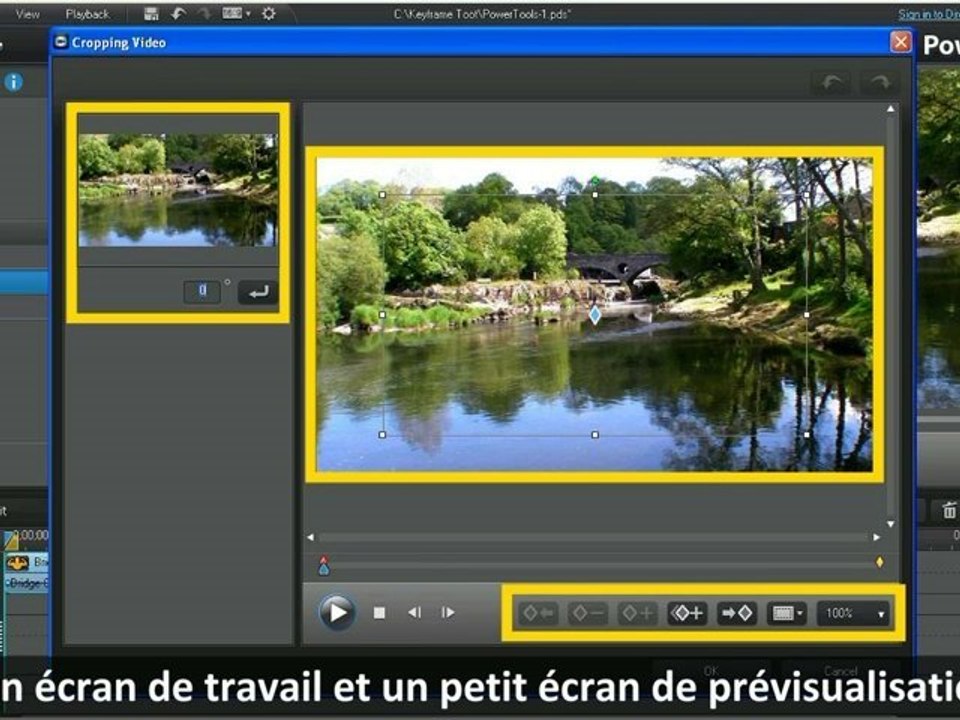Stop the crop preview playback
Screen dimensions: 960x720
(380, 613)
